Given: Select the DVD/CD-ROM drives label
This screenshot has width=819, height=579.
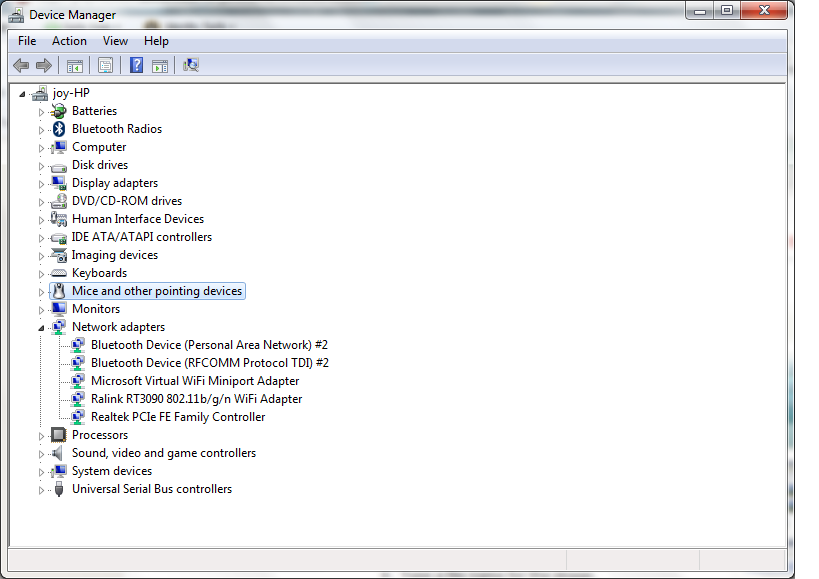Looking at the screenshot, I should (127, 201).
